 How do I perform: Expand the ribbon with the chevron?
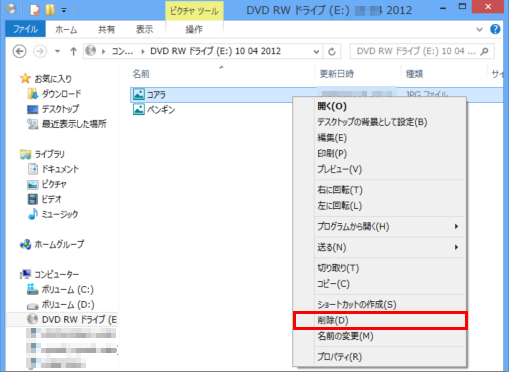479,29
